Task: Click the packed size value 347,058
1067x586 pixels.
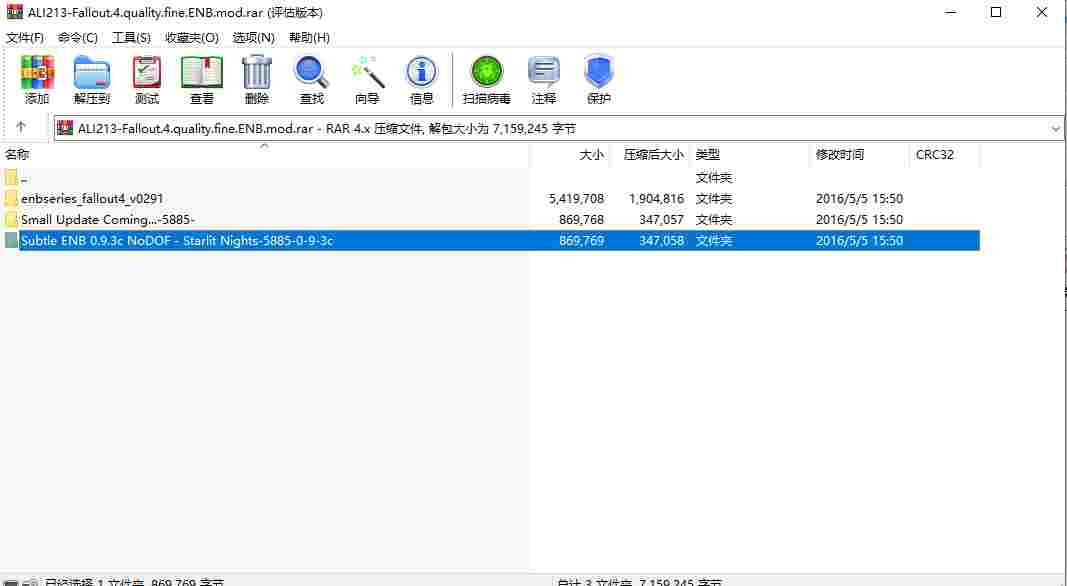Action: 661,240
